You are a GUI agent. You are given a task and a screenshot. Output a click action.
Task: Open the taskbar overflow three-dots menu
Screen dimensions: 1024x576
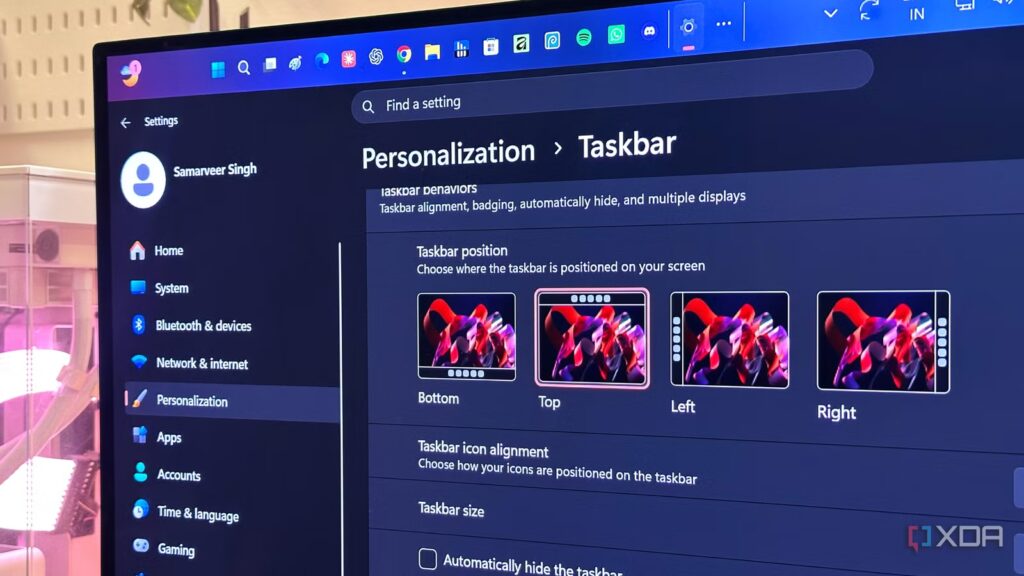click(x=724, y=24)
